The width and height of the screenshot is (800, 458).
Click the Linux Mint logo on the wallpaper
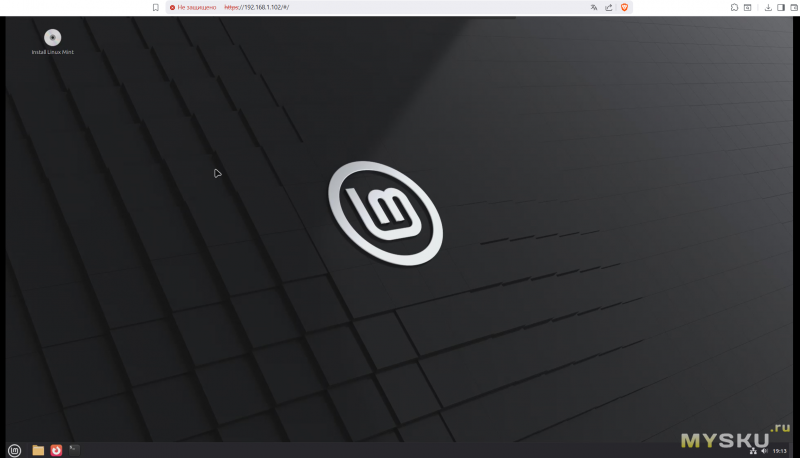click(x=385, y=212)
